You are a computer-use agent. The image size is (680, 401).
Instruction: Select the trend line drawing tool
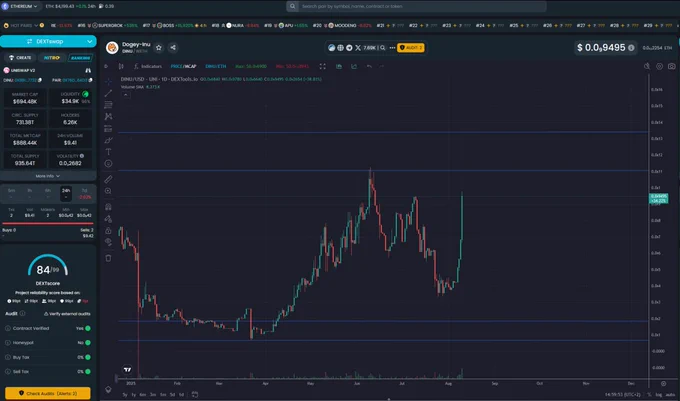tap(108, 93)
